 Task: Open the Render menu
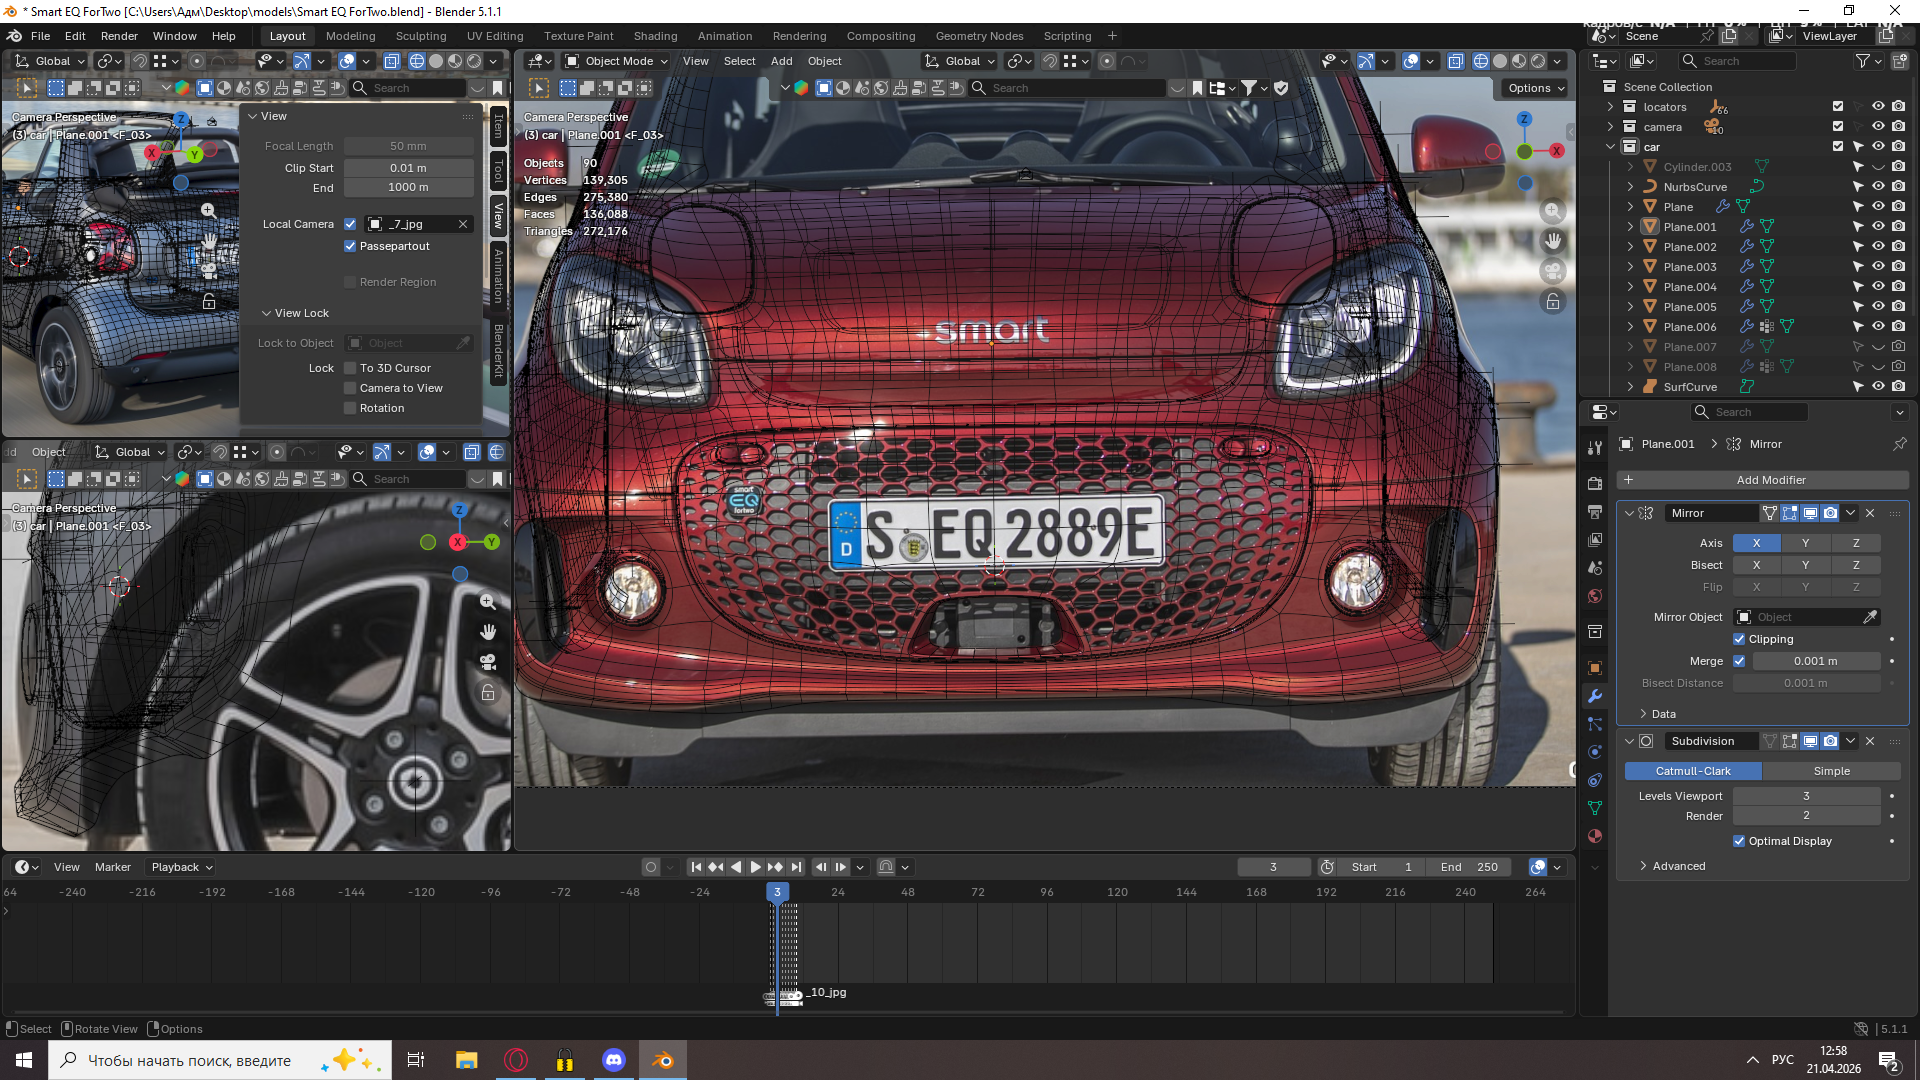[x=119, y=36]
